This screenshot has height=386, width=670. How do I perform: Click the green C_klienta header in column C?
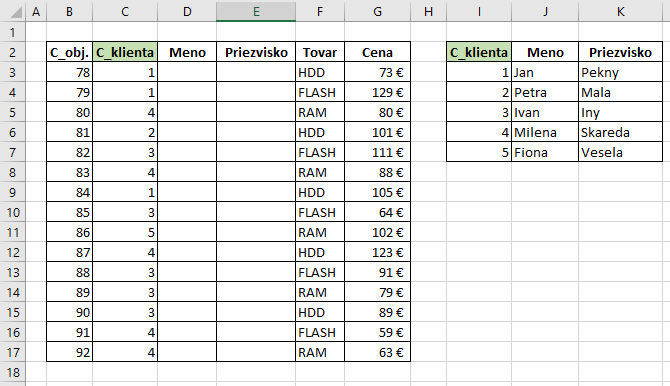click(125, 52)
